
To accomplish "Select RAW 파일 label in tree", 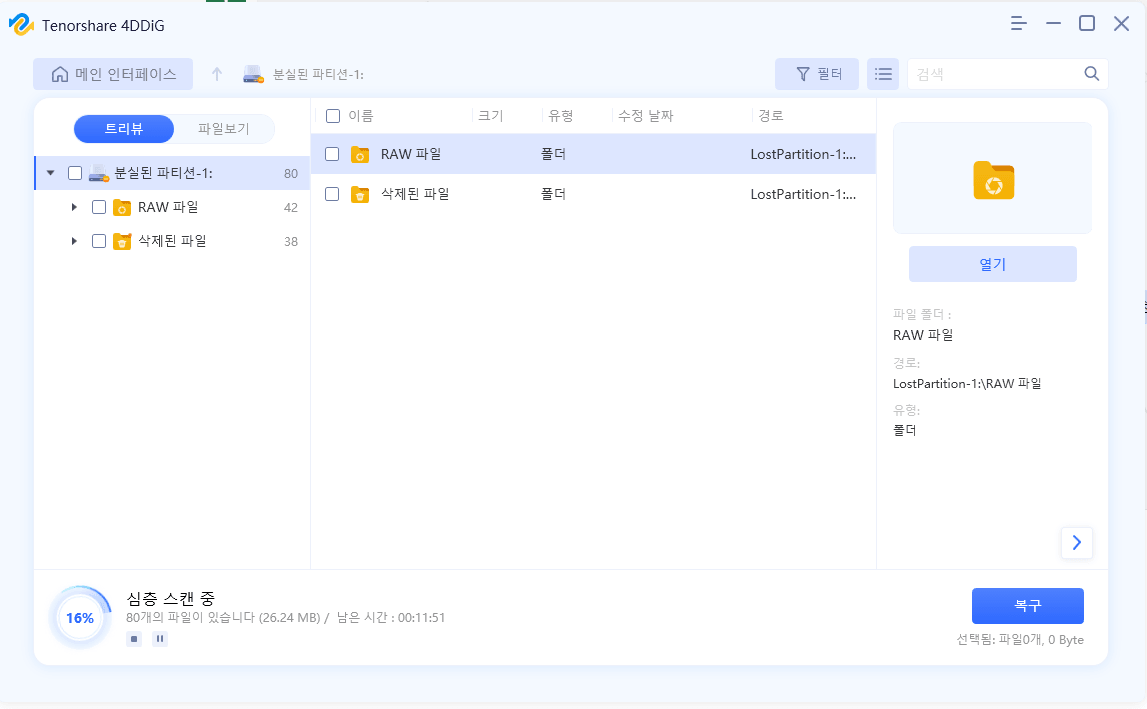I will (168, 207).
